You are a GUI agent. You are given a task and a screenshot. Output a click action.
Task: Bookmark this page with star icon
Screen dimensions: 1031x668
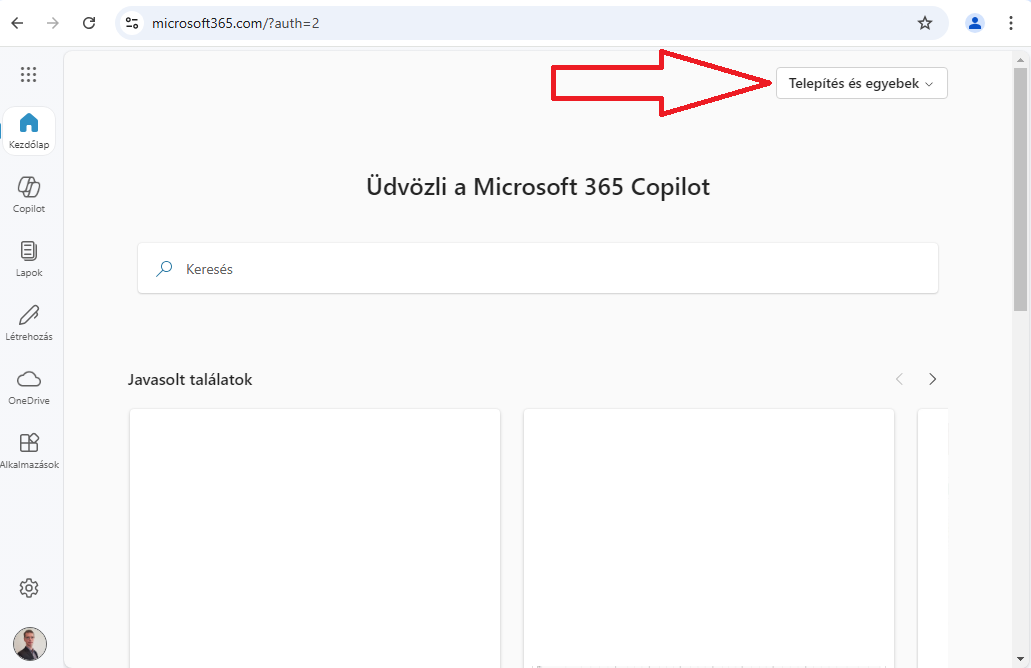click(925, 23)
